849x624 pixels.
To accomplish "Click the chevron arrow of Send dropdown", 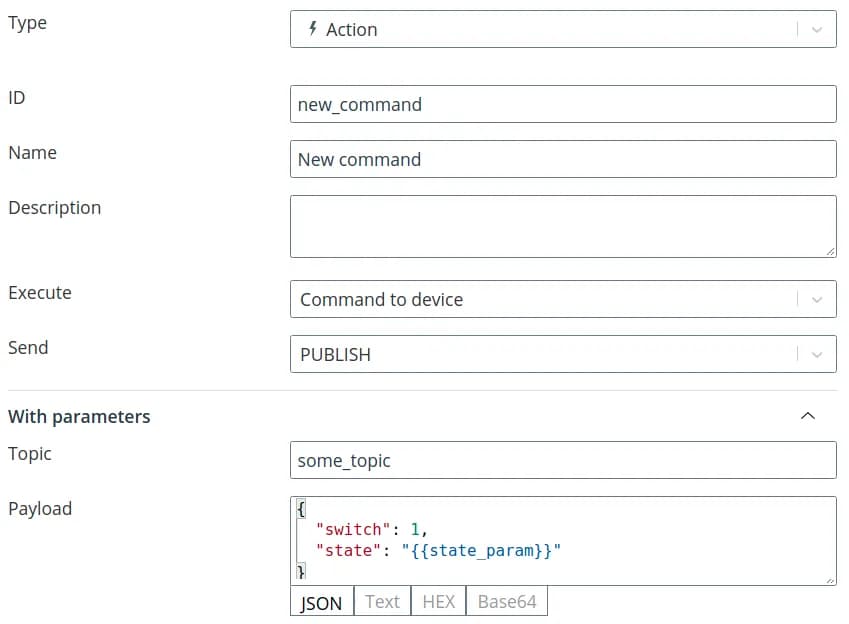I will [x=816, y=354].
